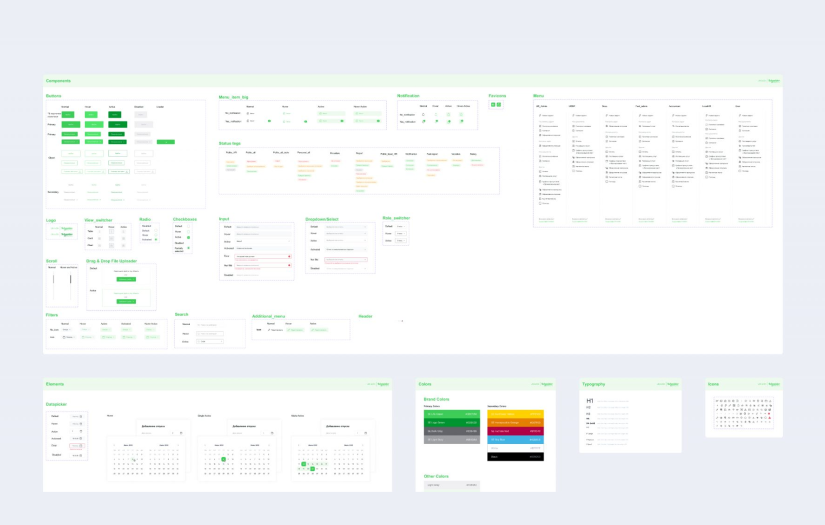Click the bottom logo in Logo section
The image size is (825, 525).
point(62,234)
